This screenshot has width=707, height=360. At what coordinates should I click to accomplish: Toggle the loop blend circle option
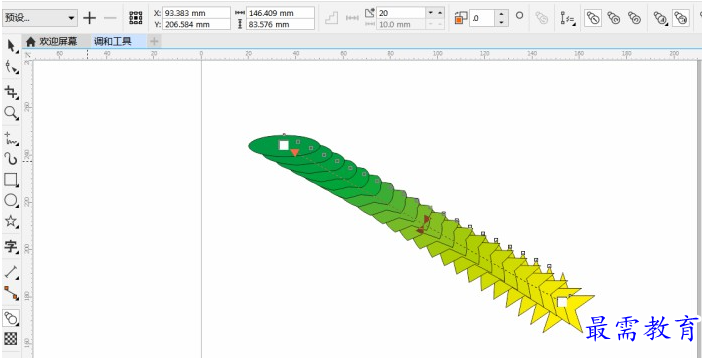coord(519,15)
